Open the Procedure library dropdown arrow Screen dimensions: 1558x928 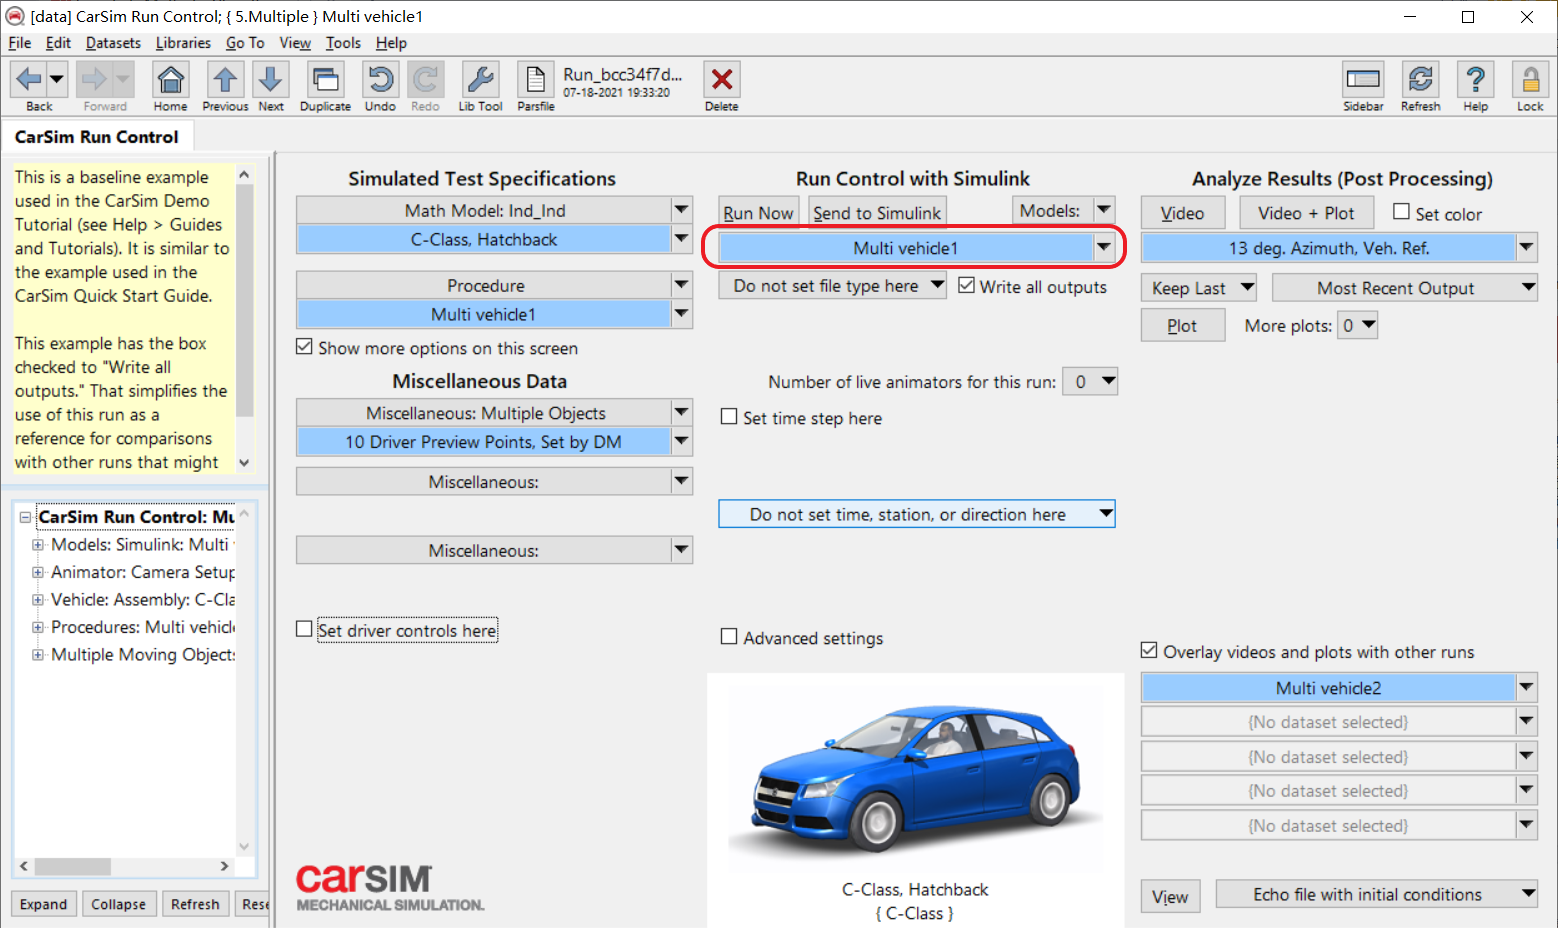pos(682,285)
